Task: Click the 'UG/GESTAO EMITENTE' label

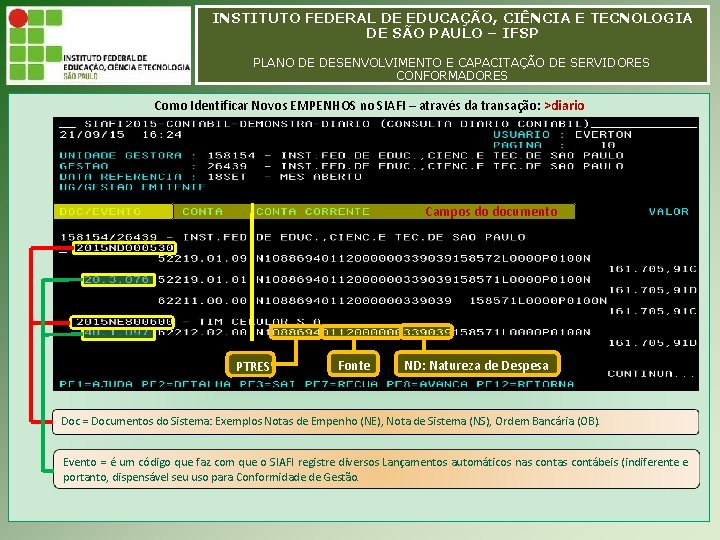Action: [133, 187]
